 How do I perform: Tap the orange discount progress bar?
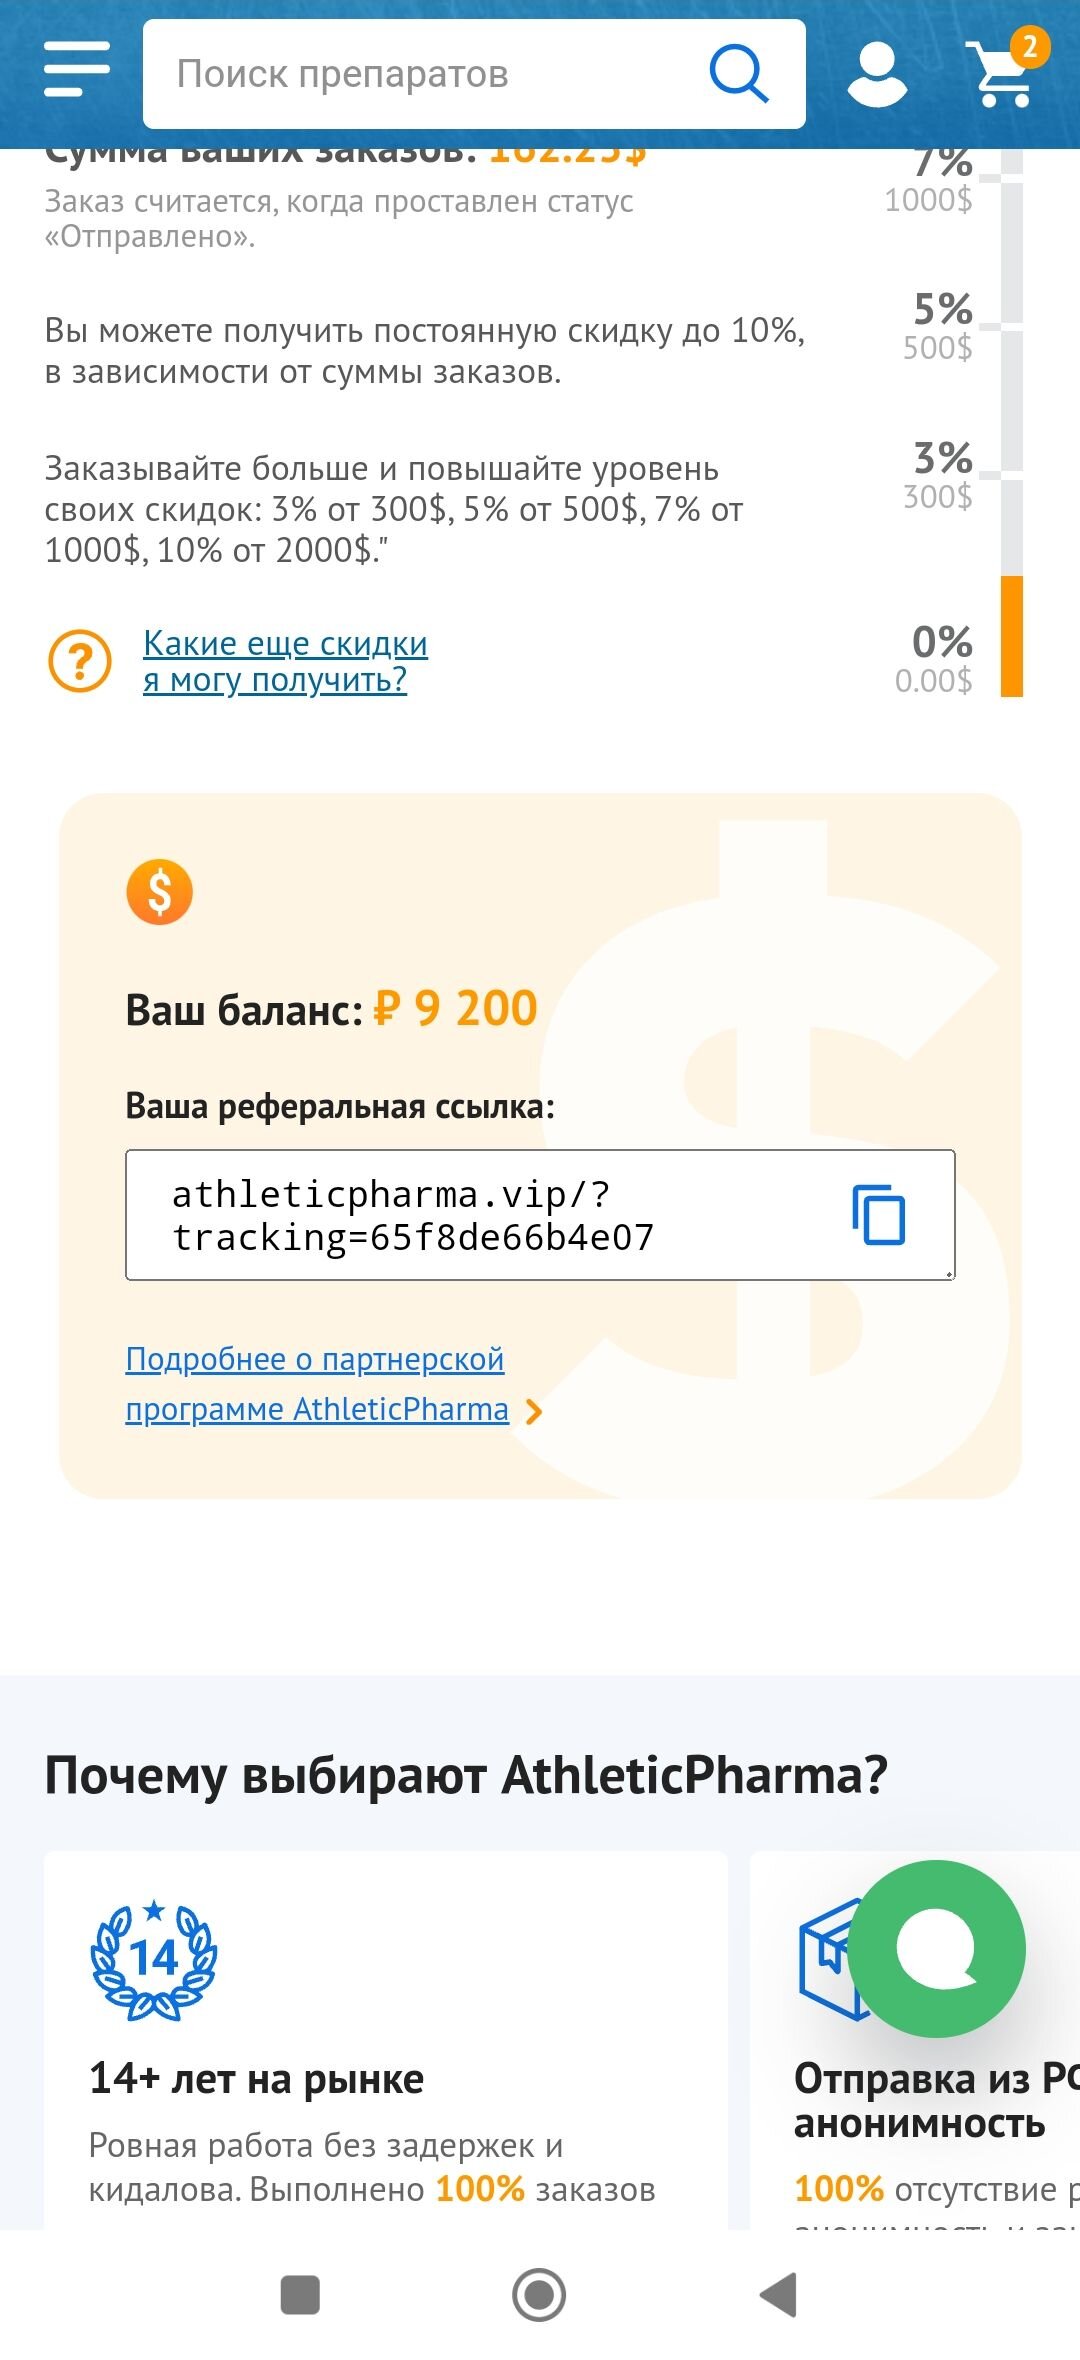1012,636
